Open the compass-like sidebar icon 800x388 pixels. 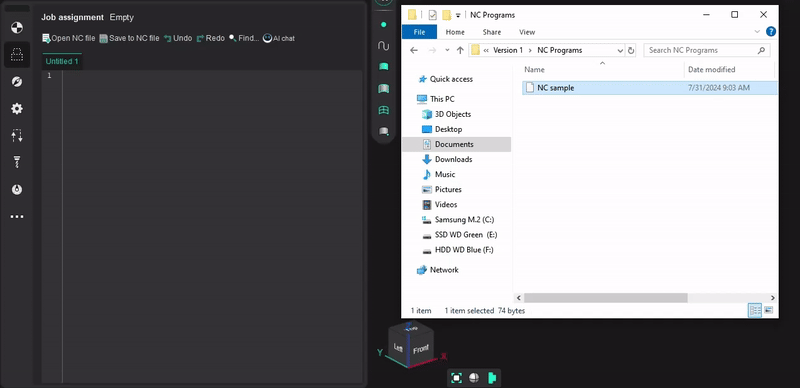[17, 82]
